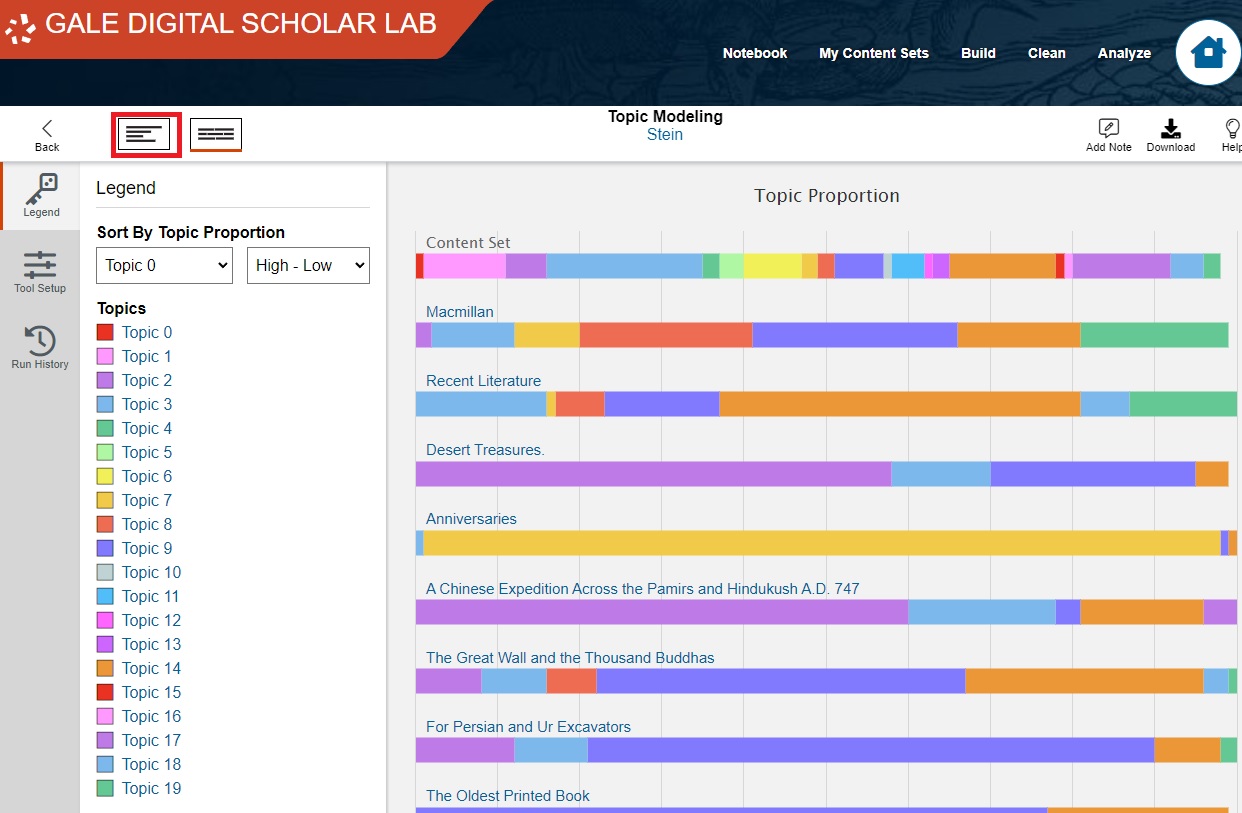Select Topic 2 in the legend
1242x813 pixels.
coord(147,380)
